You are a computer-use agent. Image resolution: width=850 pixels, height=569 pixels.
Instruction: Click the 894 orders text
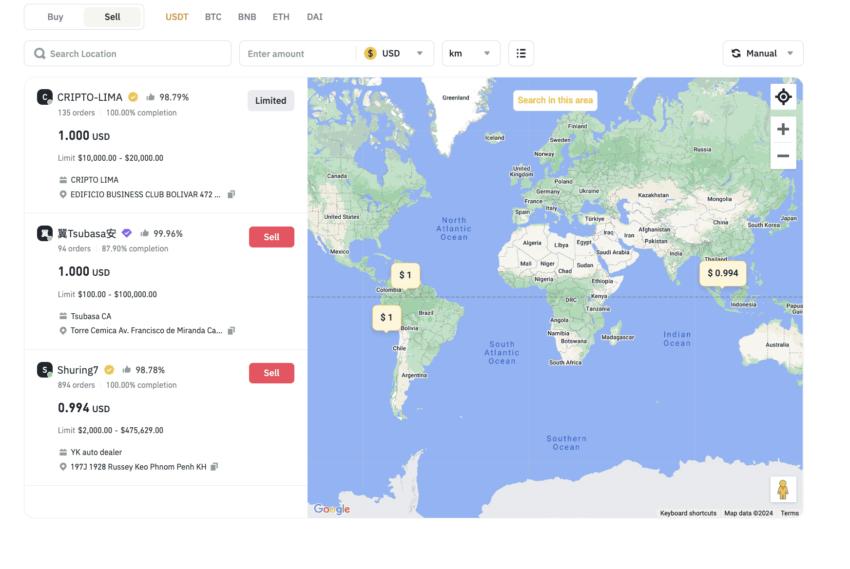click(x=76, y=385)
